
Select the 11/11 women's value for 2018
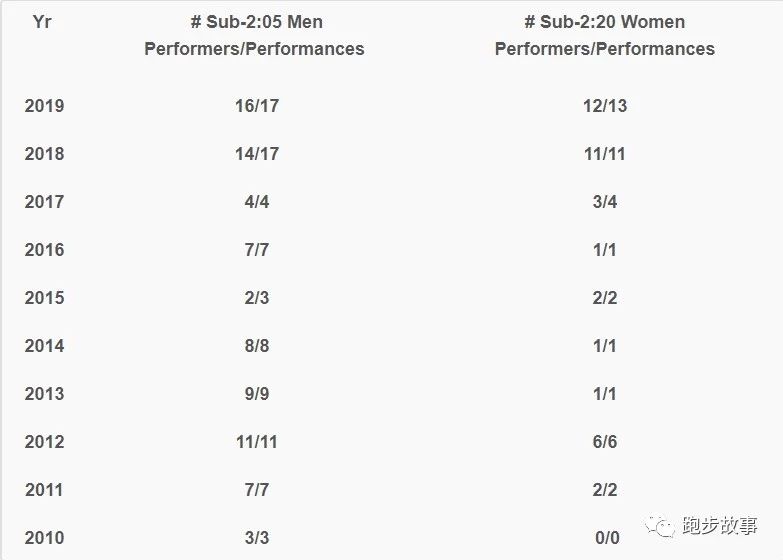605,153
